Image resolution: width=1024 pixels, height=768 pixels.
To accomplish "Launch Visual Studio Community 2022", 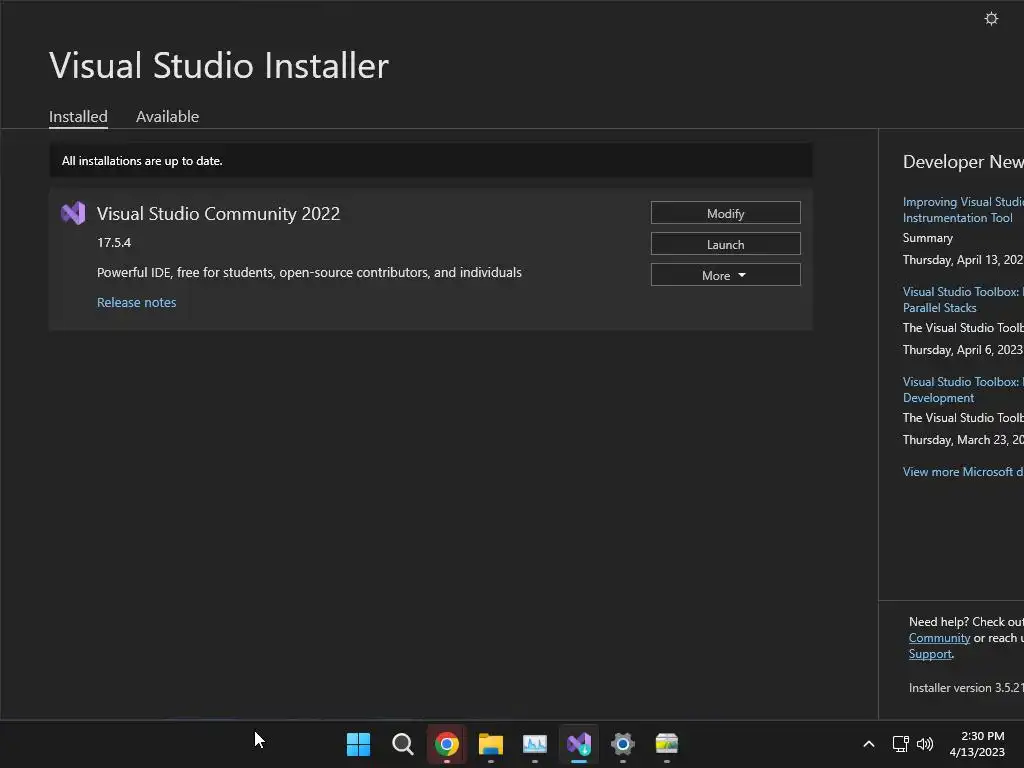I will coord(726,244).
